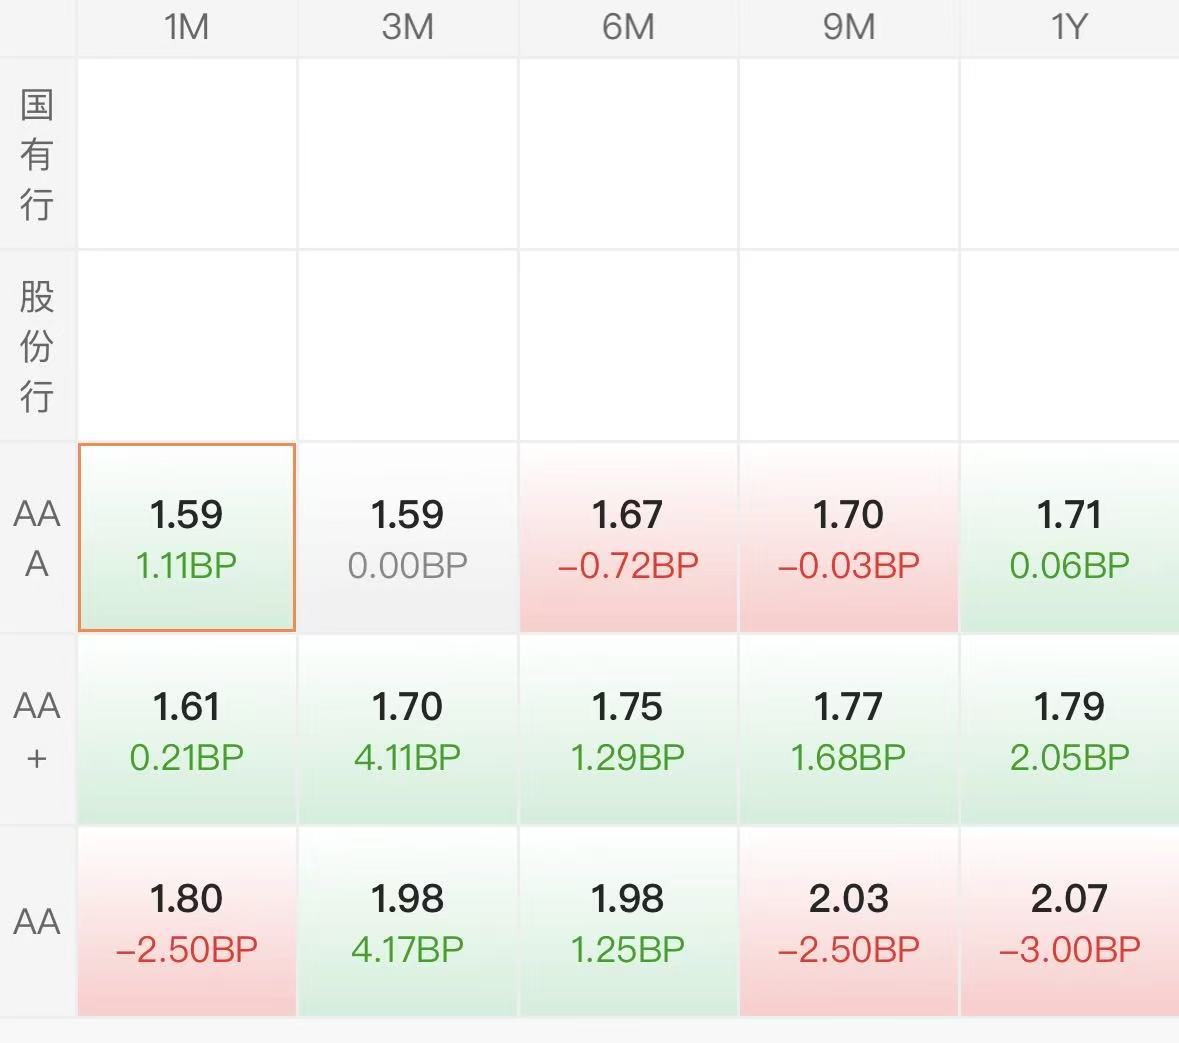Click the AAA 3M cell with 0.00BP
The width and height of the screenshot is (1179, 1043).
408,538
